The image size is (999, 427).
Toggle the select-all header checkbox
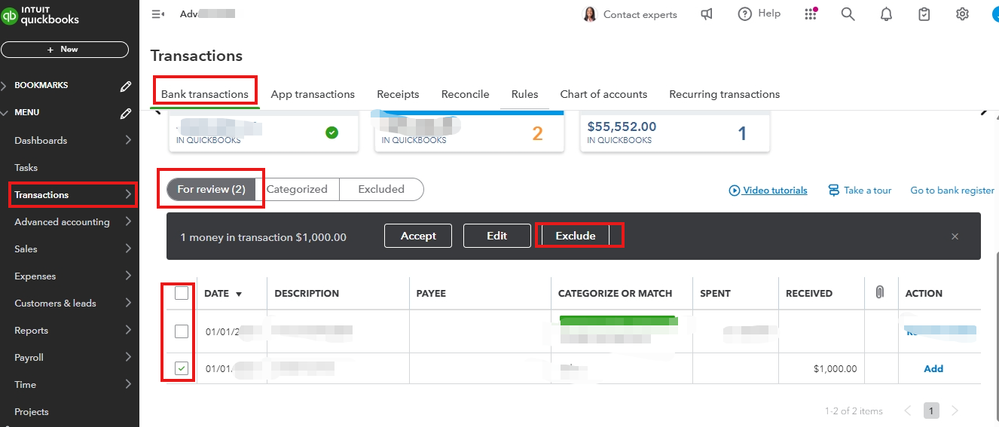click(182, 293)
